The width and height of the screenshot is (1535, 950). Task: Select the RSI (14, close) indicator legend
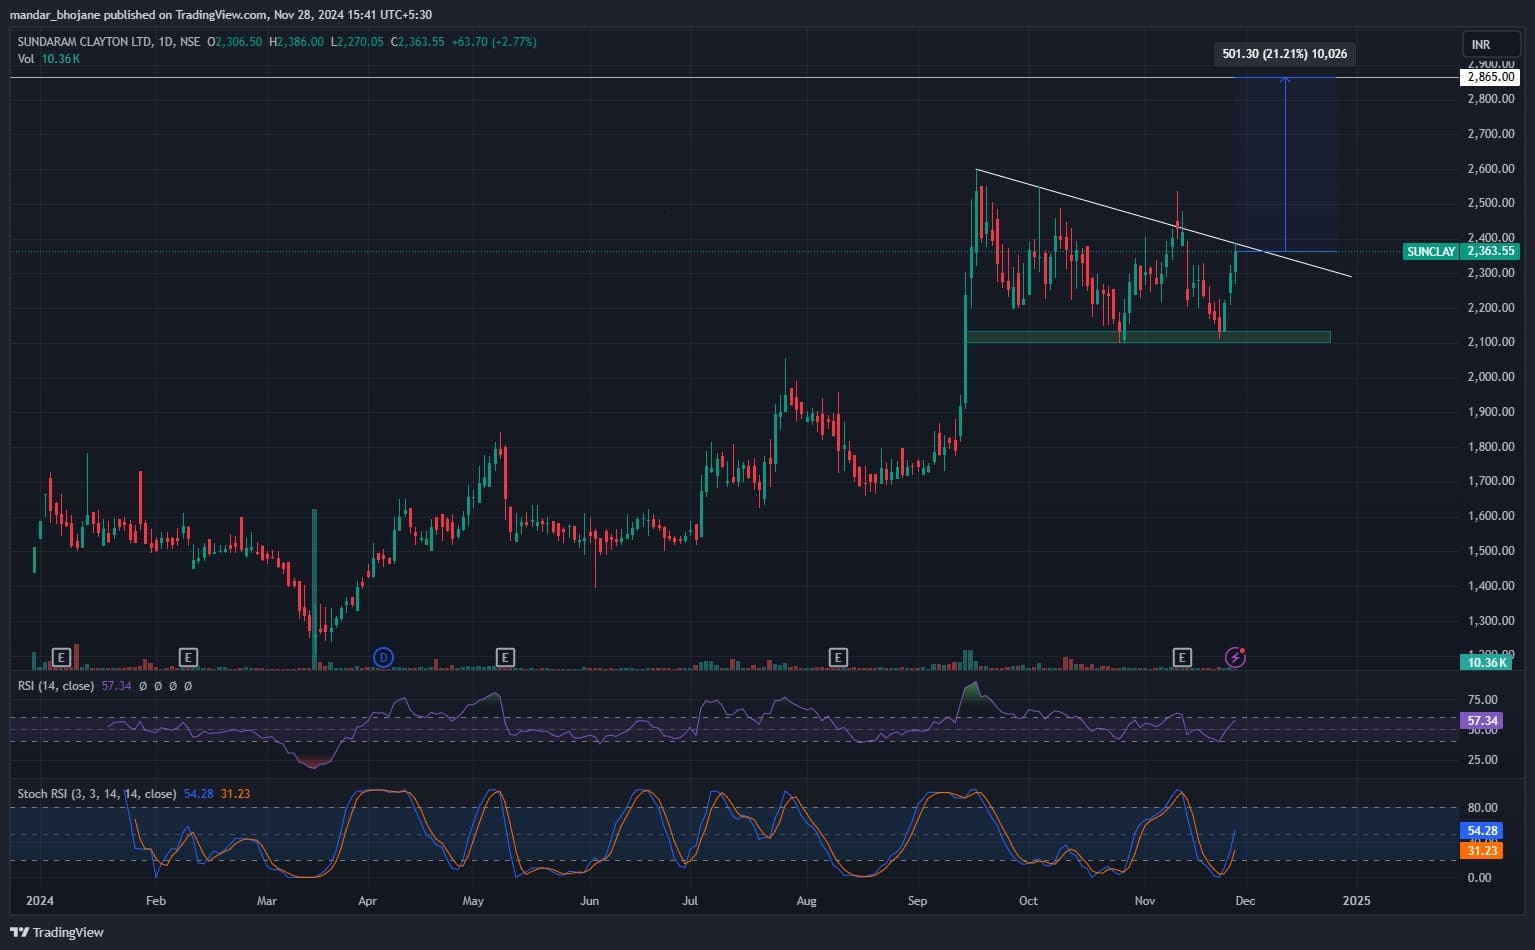tap(56, 686)
